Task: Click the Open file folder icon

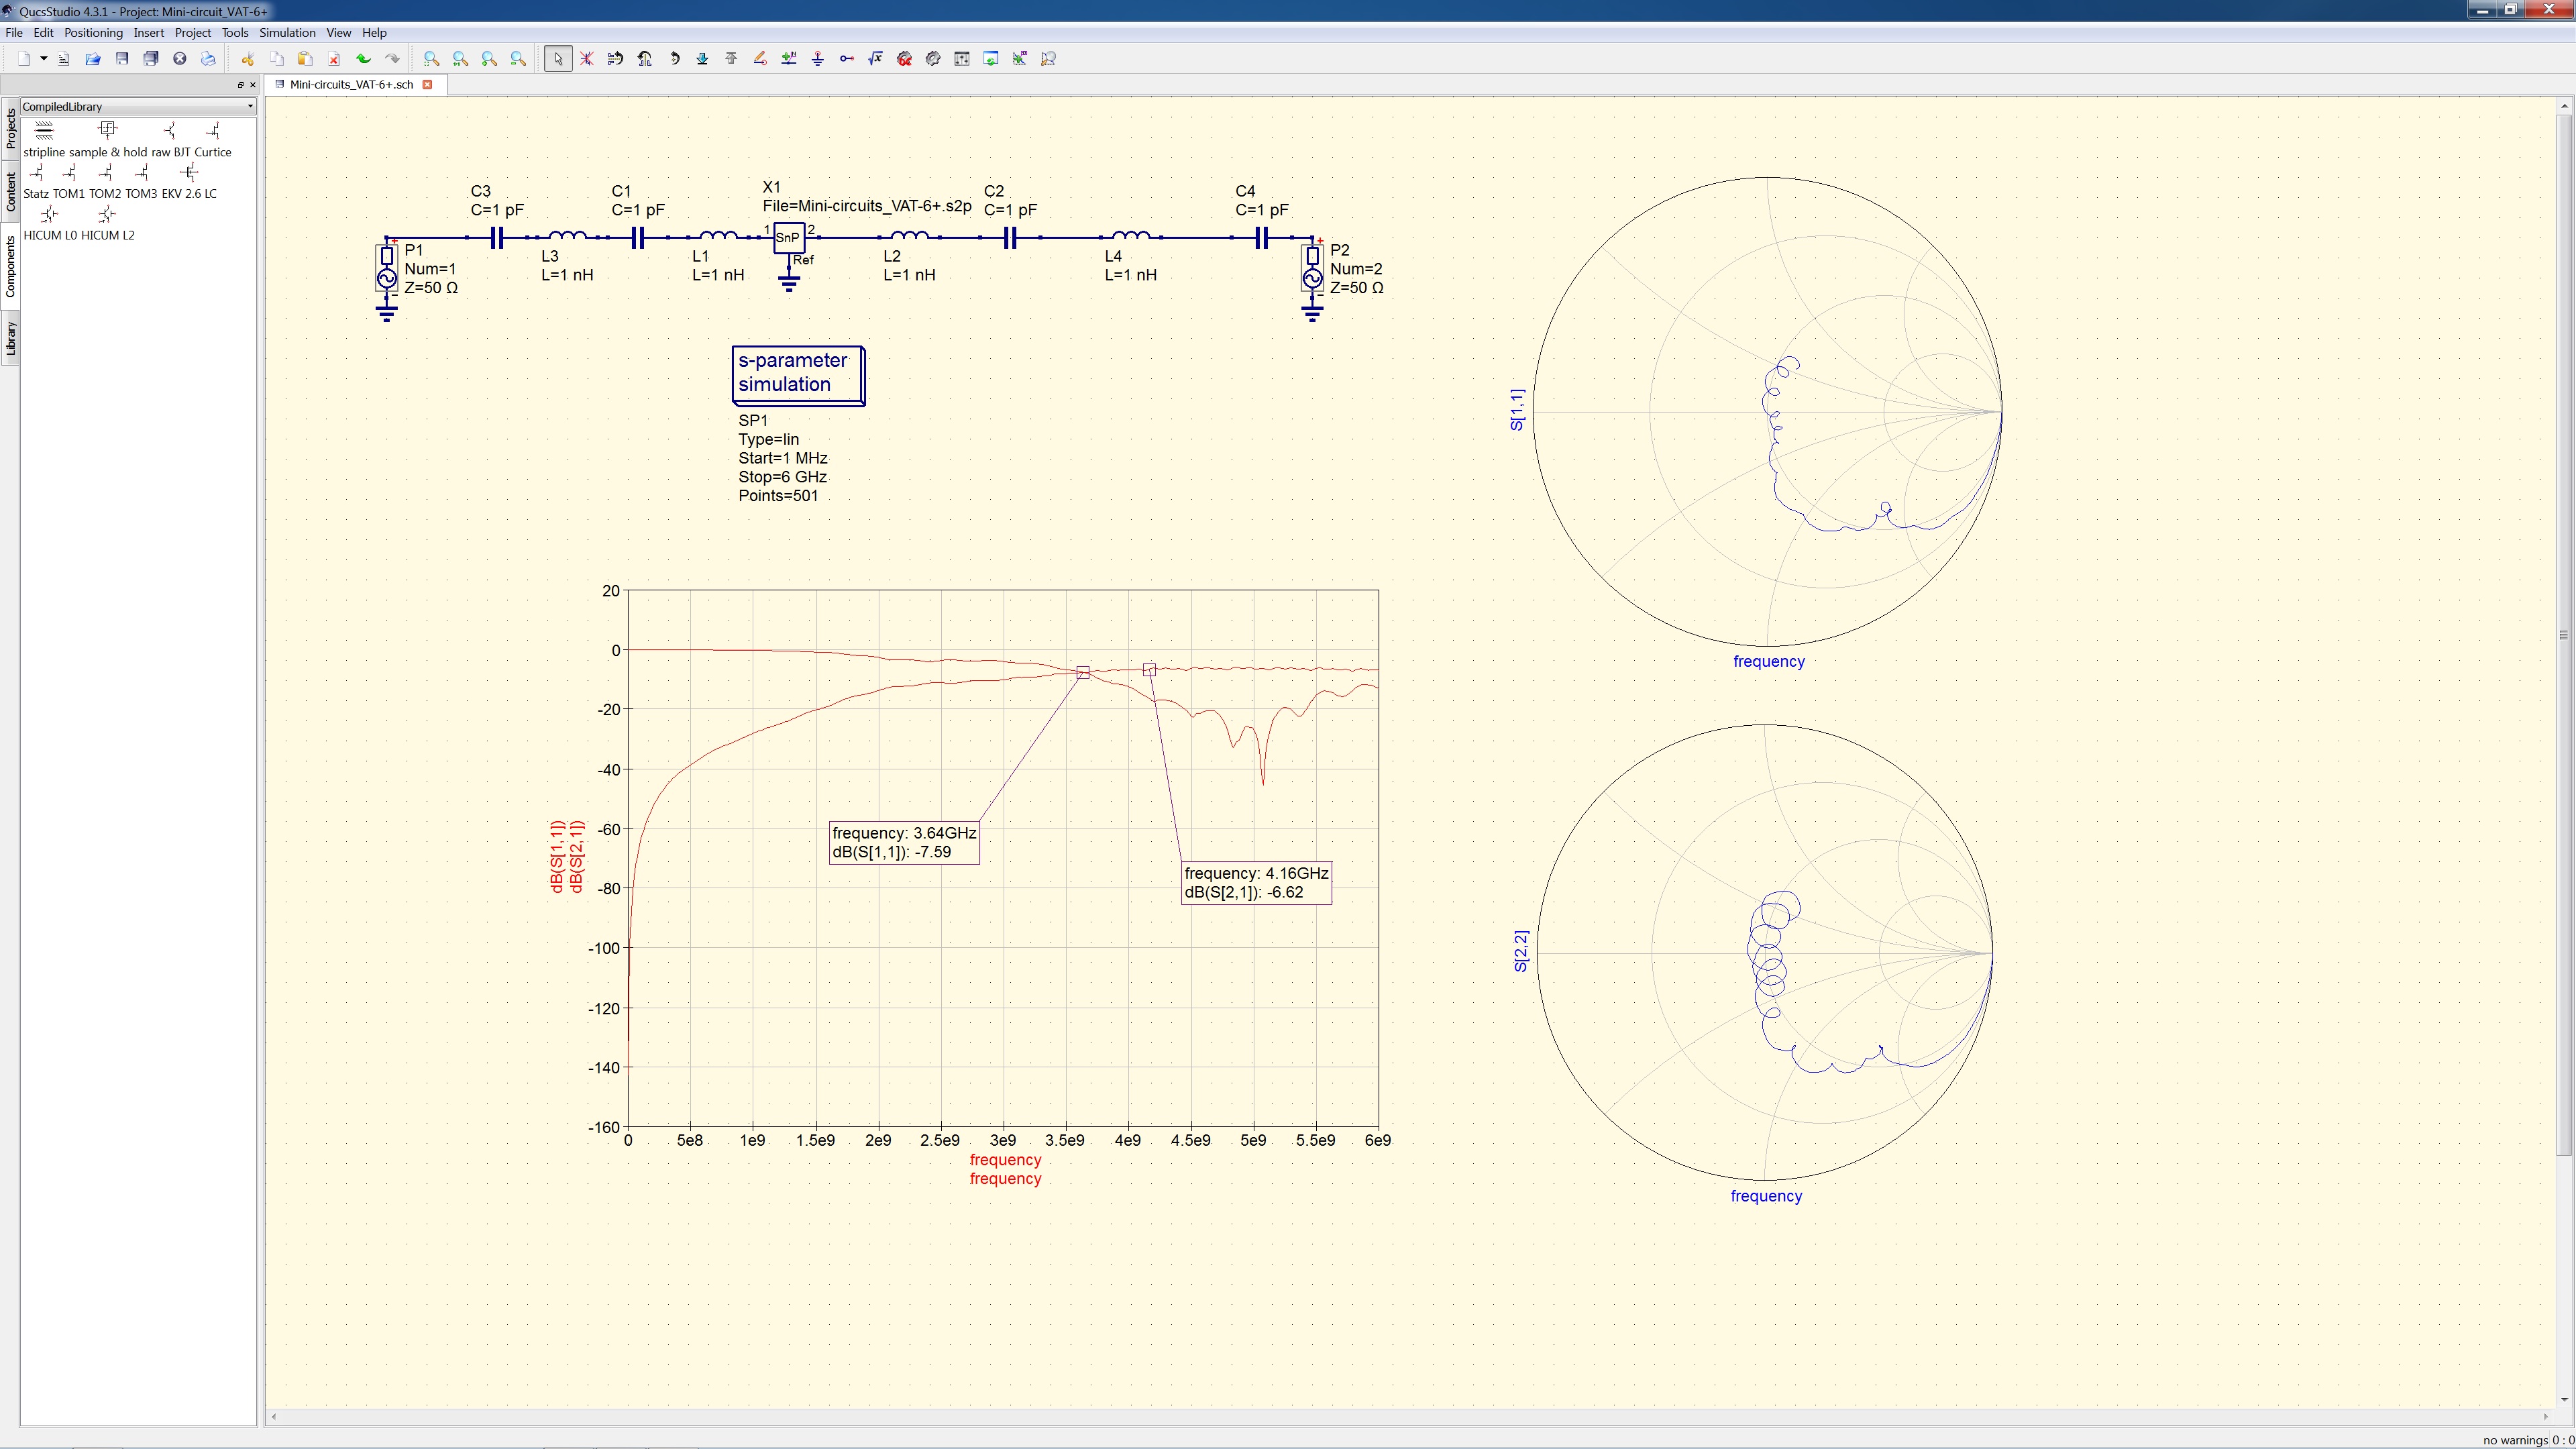Action: (x=93, y=59)
